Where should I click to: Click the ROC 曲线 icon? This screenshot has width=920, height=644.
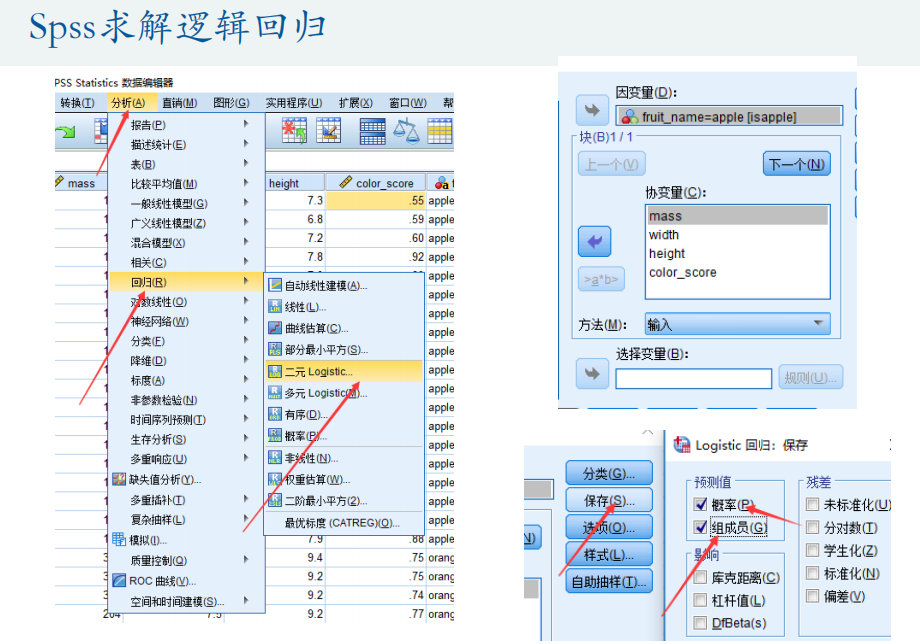(119, 581)
